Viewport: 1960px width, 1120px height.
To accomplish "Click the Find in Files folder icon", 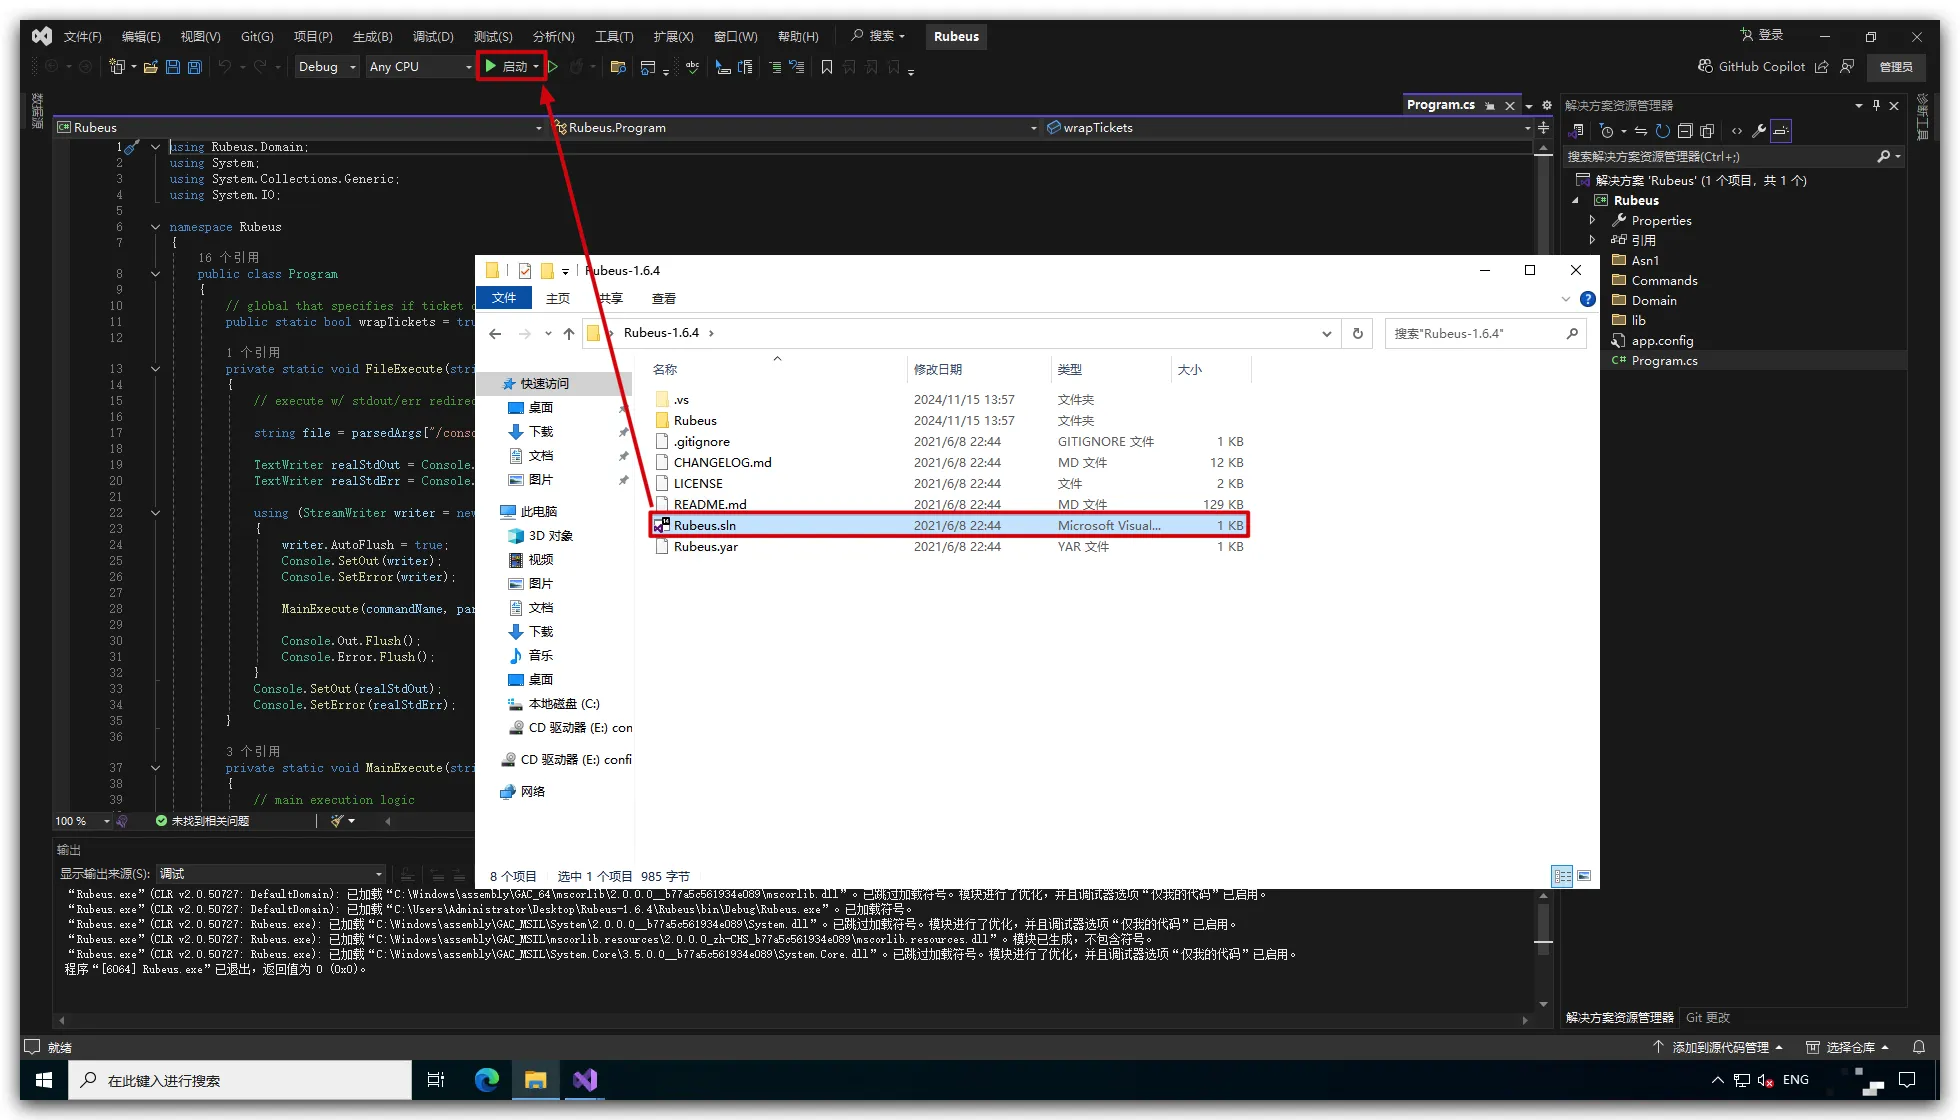I will coord(618,67).
